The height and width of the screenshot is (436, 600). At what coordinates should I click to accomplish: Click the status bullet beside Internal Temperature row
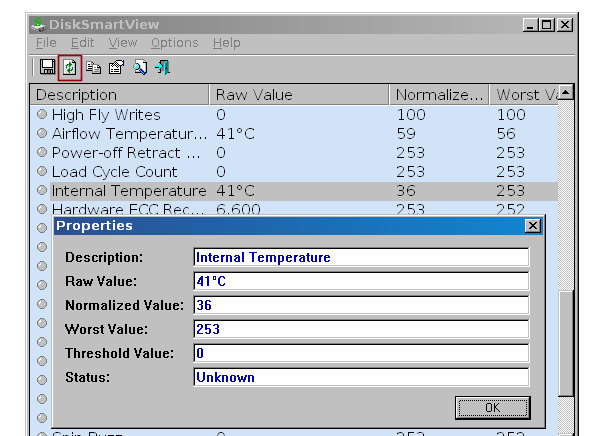click(x=42, y=190)
